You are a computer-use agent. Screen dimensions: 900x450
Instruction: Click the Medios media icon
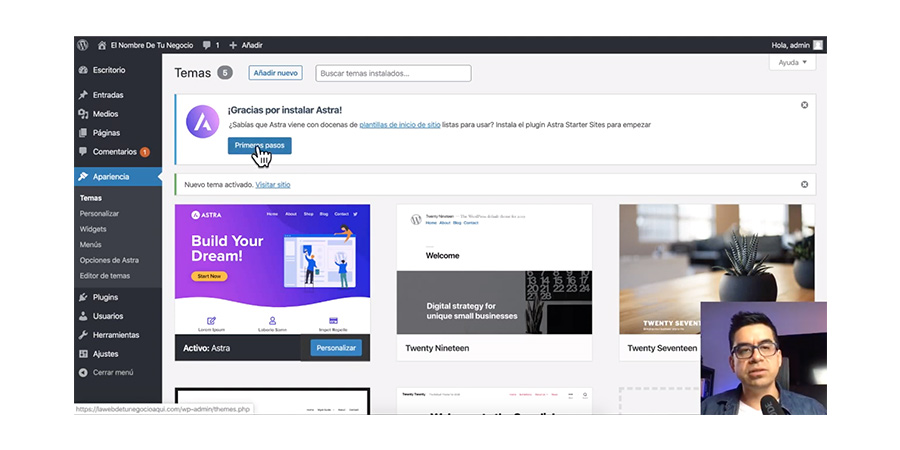tap(83, 114)
